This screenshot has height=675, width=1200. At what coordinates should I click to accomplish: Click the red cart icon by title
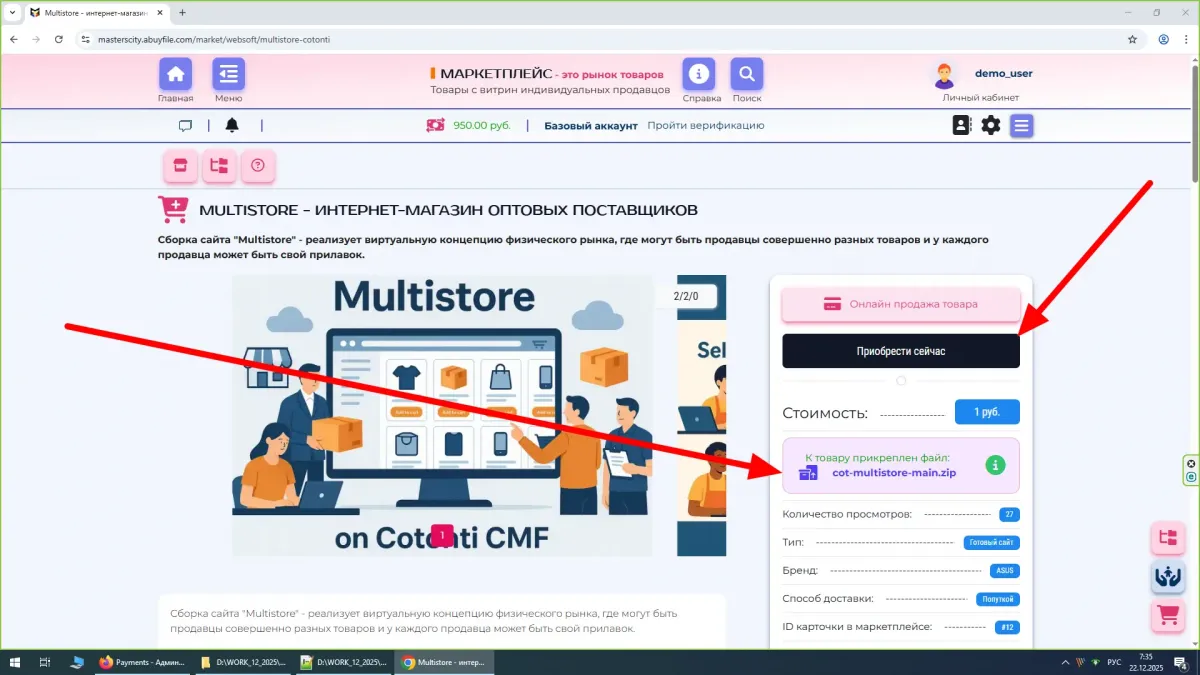click(x=173, y=210)
